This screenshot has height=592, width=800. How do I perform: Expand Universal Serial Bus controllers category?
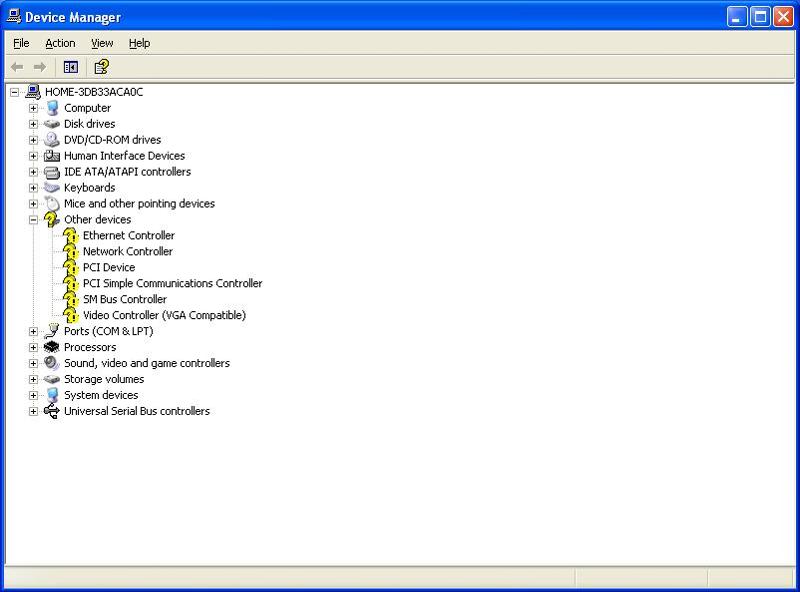[33, 411]
